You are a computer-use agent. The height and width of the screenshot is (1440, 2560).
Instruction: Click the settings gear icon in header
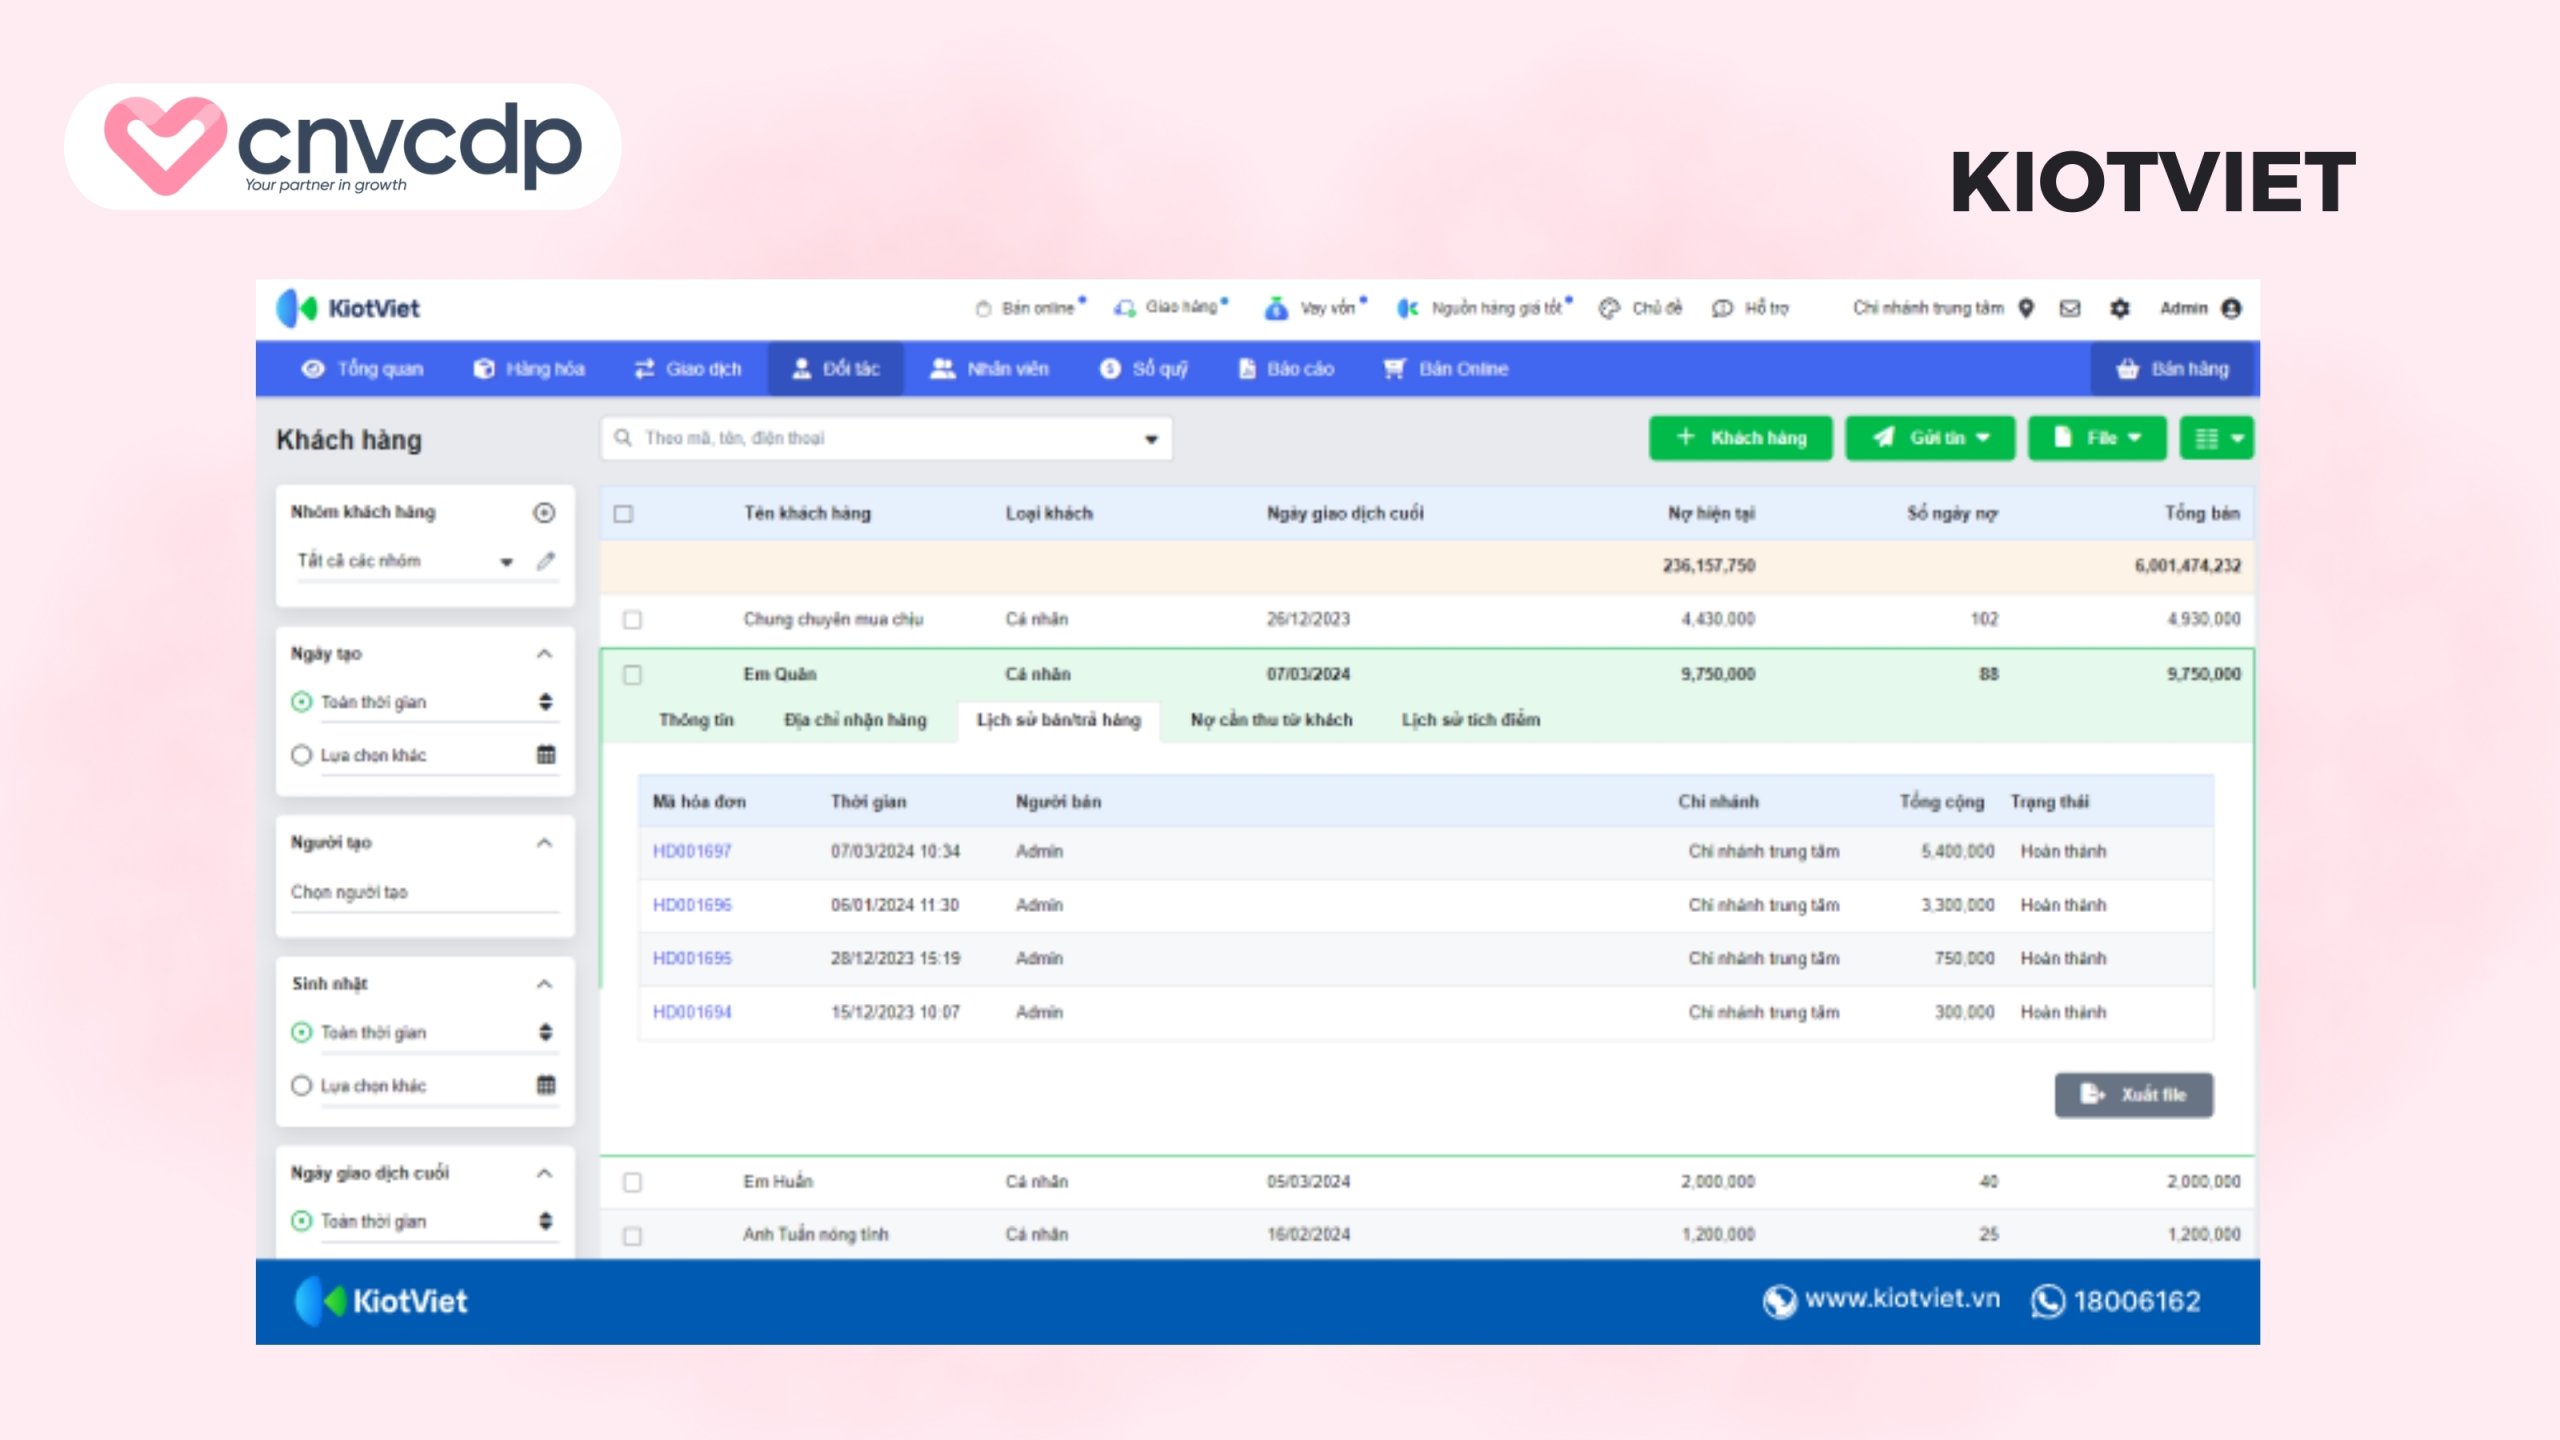pyautogui.click(x=2119, y=309)
